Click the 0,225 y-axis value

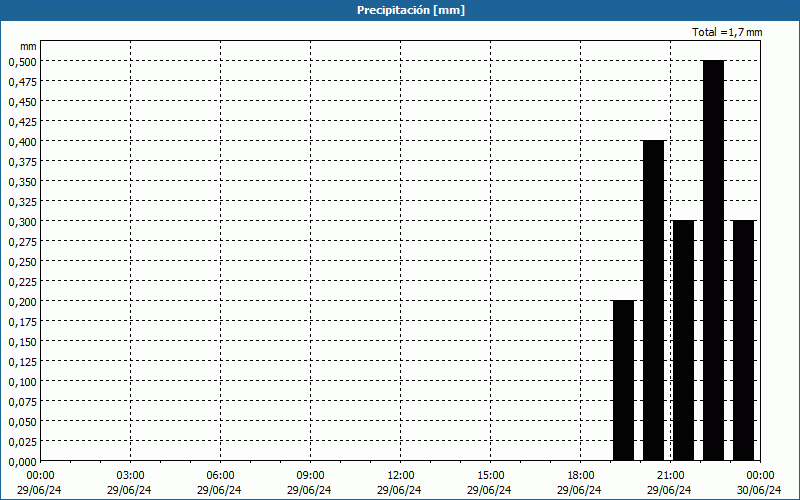pos(22,281)
